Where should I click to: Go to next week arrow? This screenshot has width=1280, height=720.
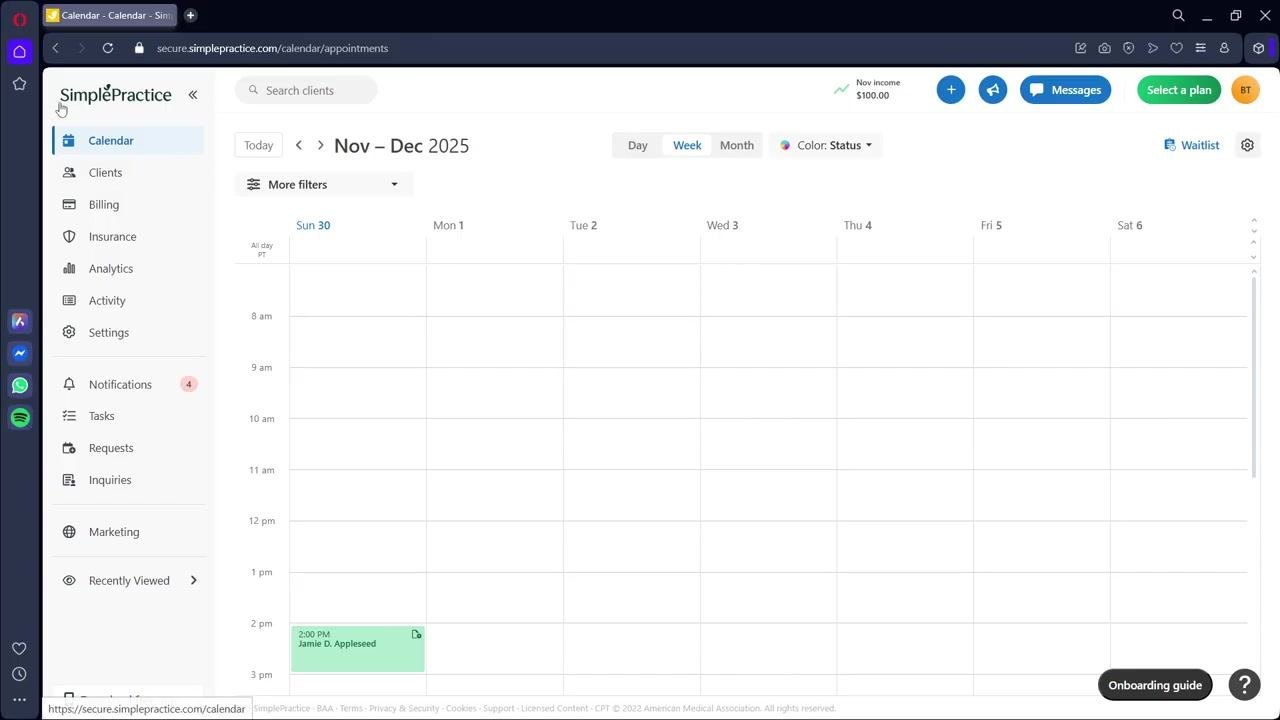320,145
